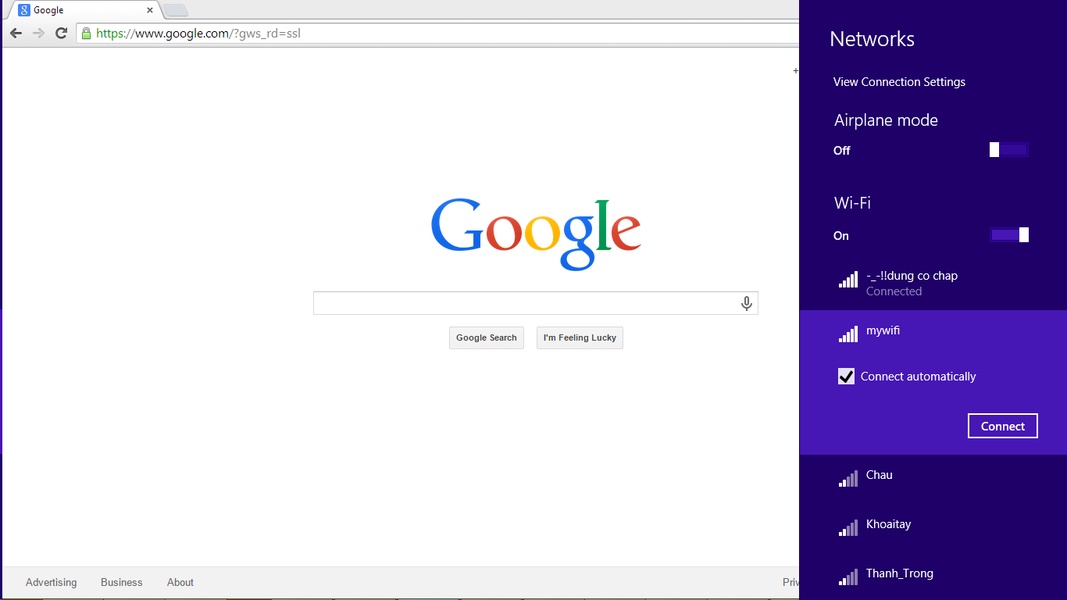Select the Khoaitay Wi-Fi network
1067x600 pixels.
coord(933,528)
